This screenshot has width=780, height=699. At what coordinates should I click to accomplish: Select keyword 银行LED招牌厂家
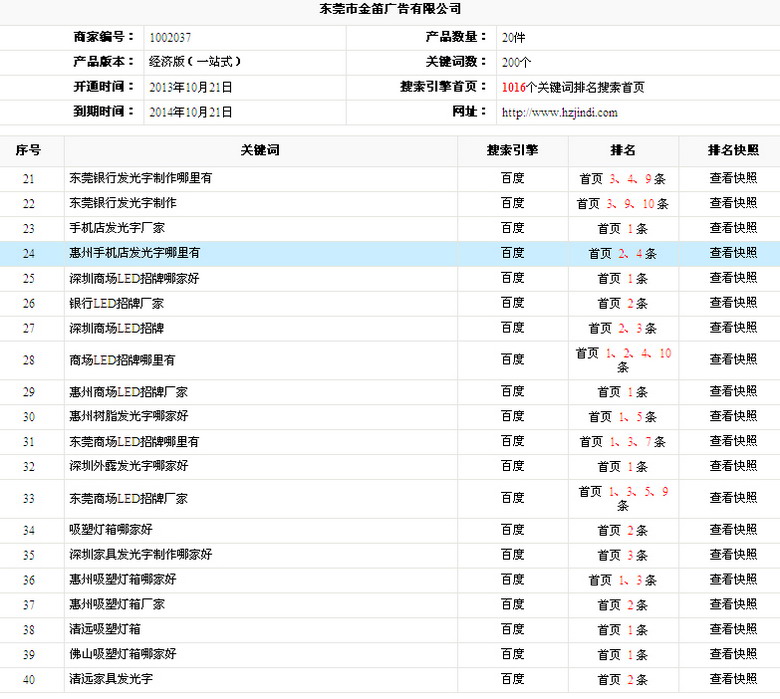(x=116, y=303)
